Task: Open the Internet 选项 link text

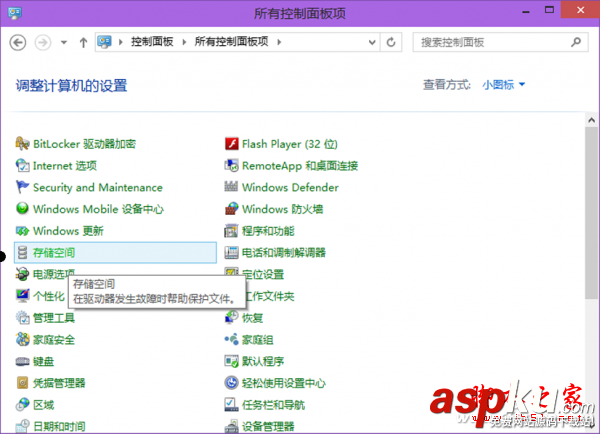Action: 65,166
